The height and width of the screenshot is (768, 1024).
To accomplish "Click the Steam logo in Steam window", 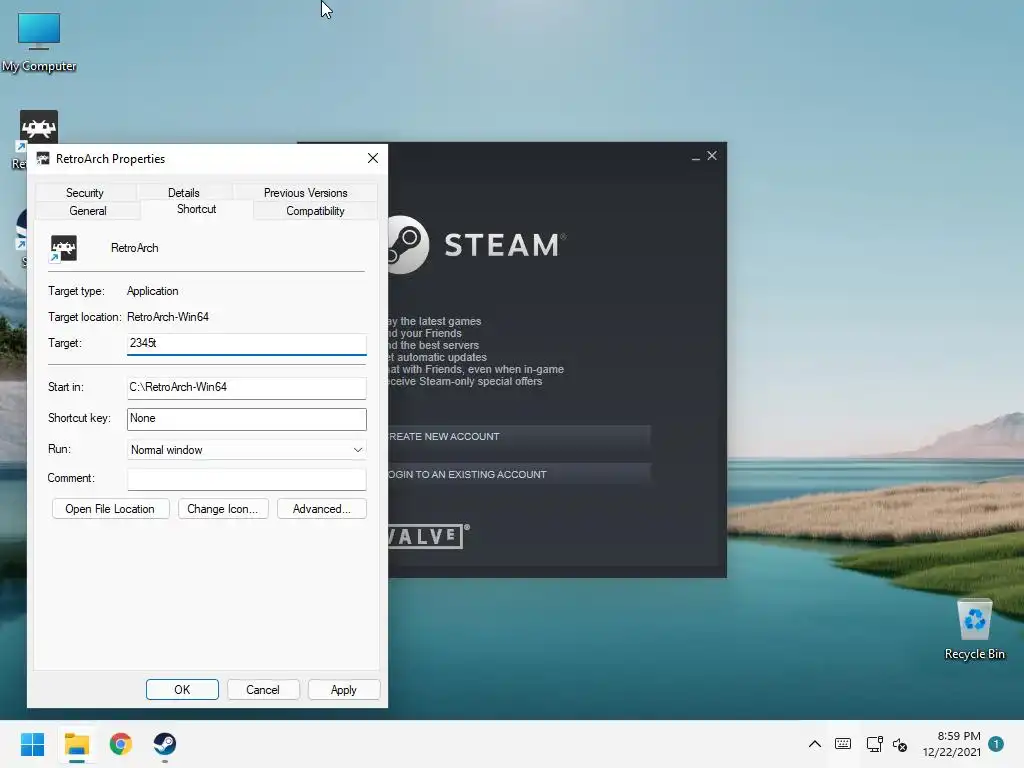I will click(477, 245).
